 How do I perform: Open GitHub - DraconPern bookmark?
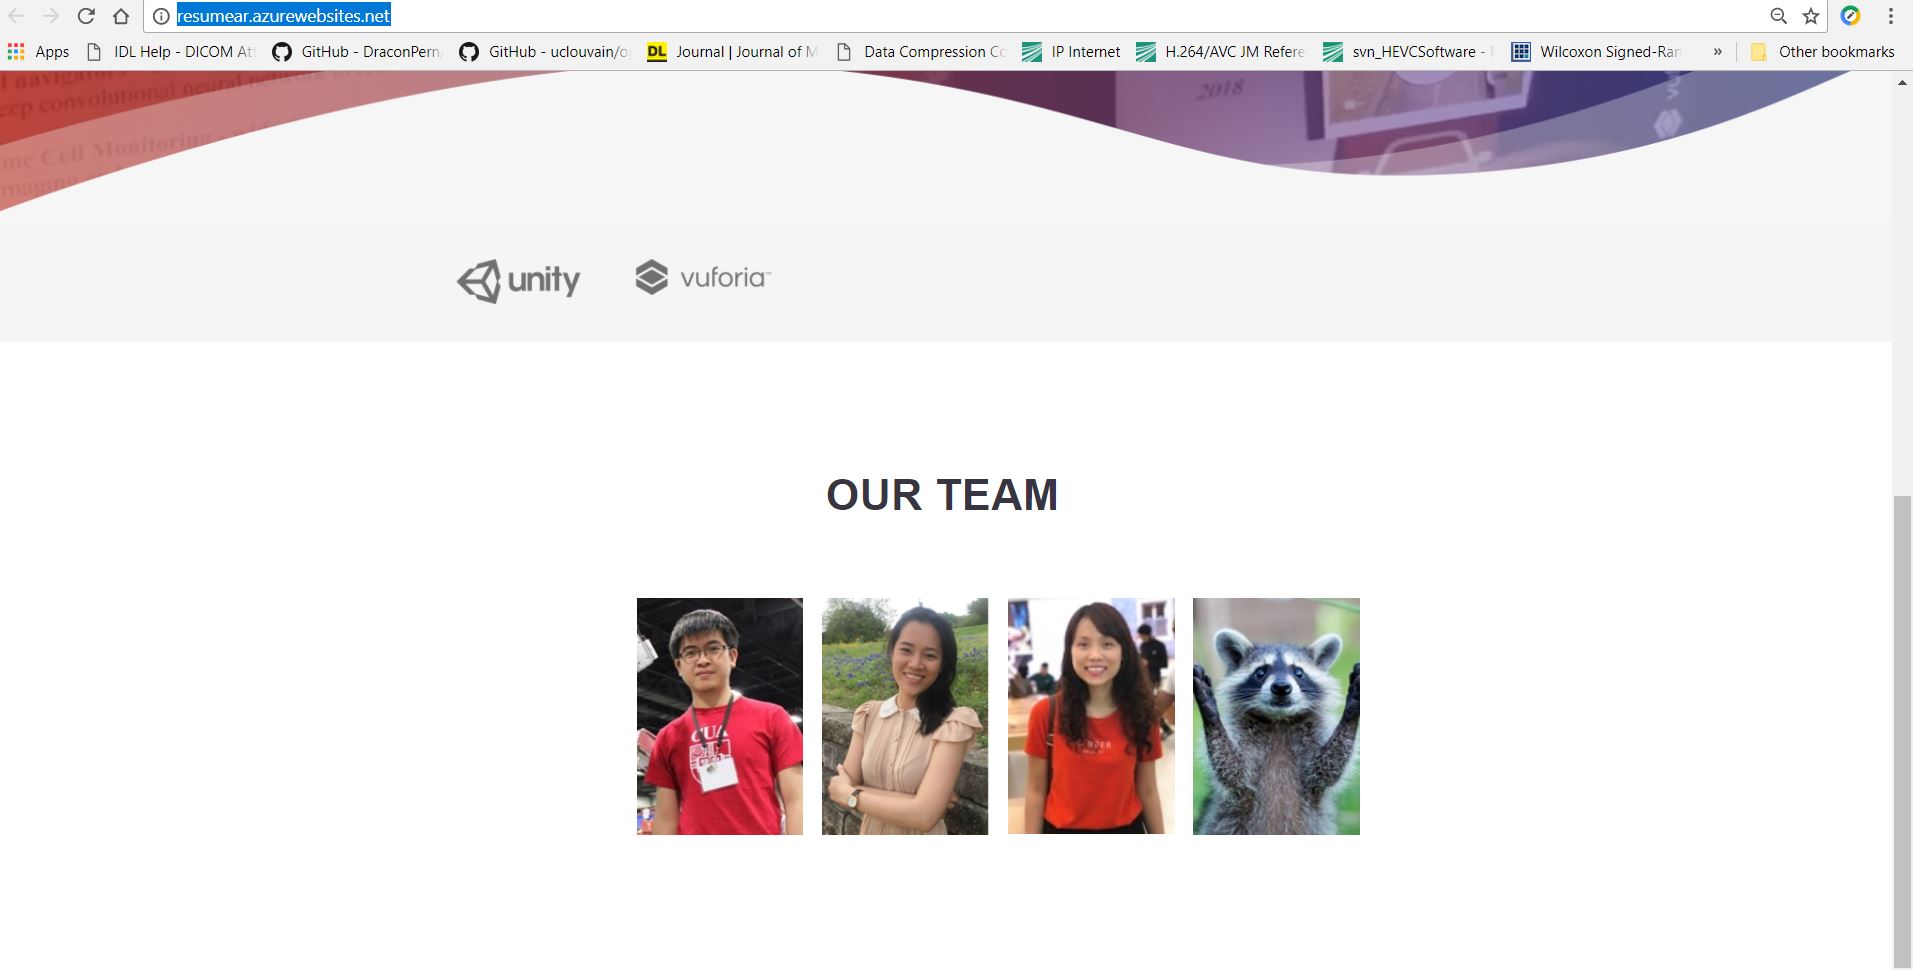(x=357, y=52)
